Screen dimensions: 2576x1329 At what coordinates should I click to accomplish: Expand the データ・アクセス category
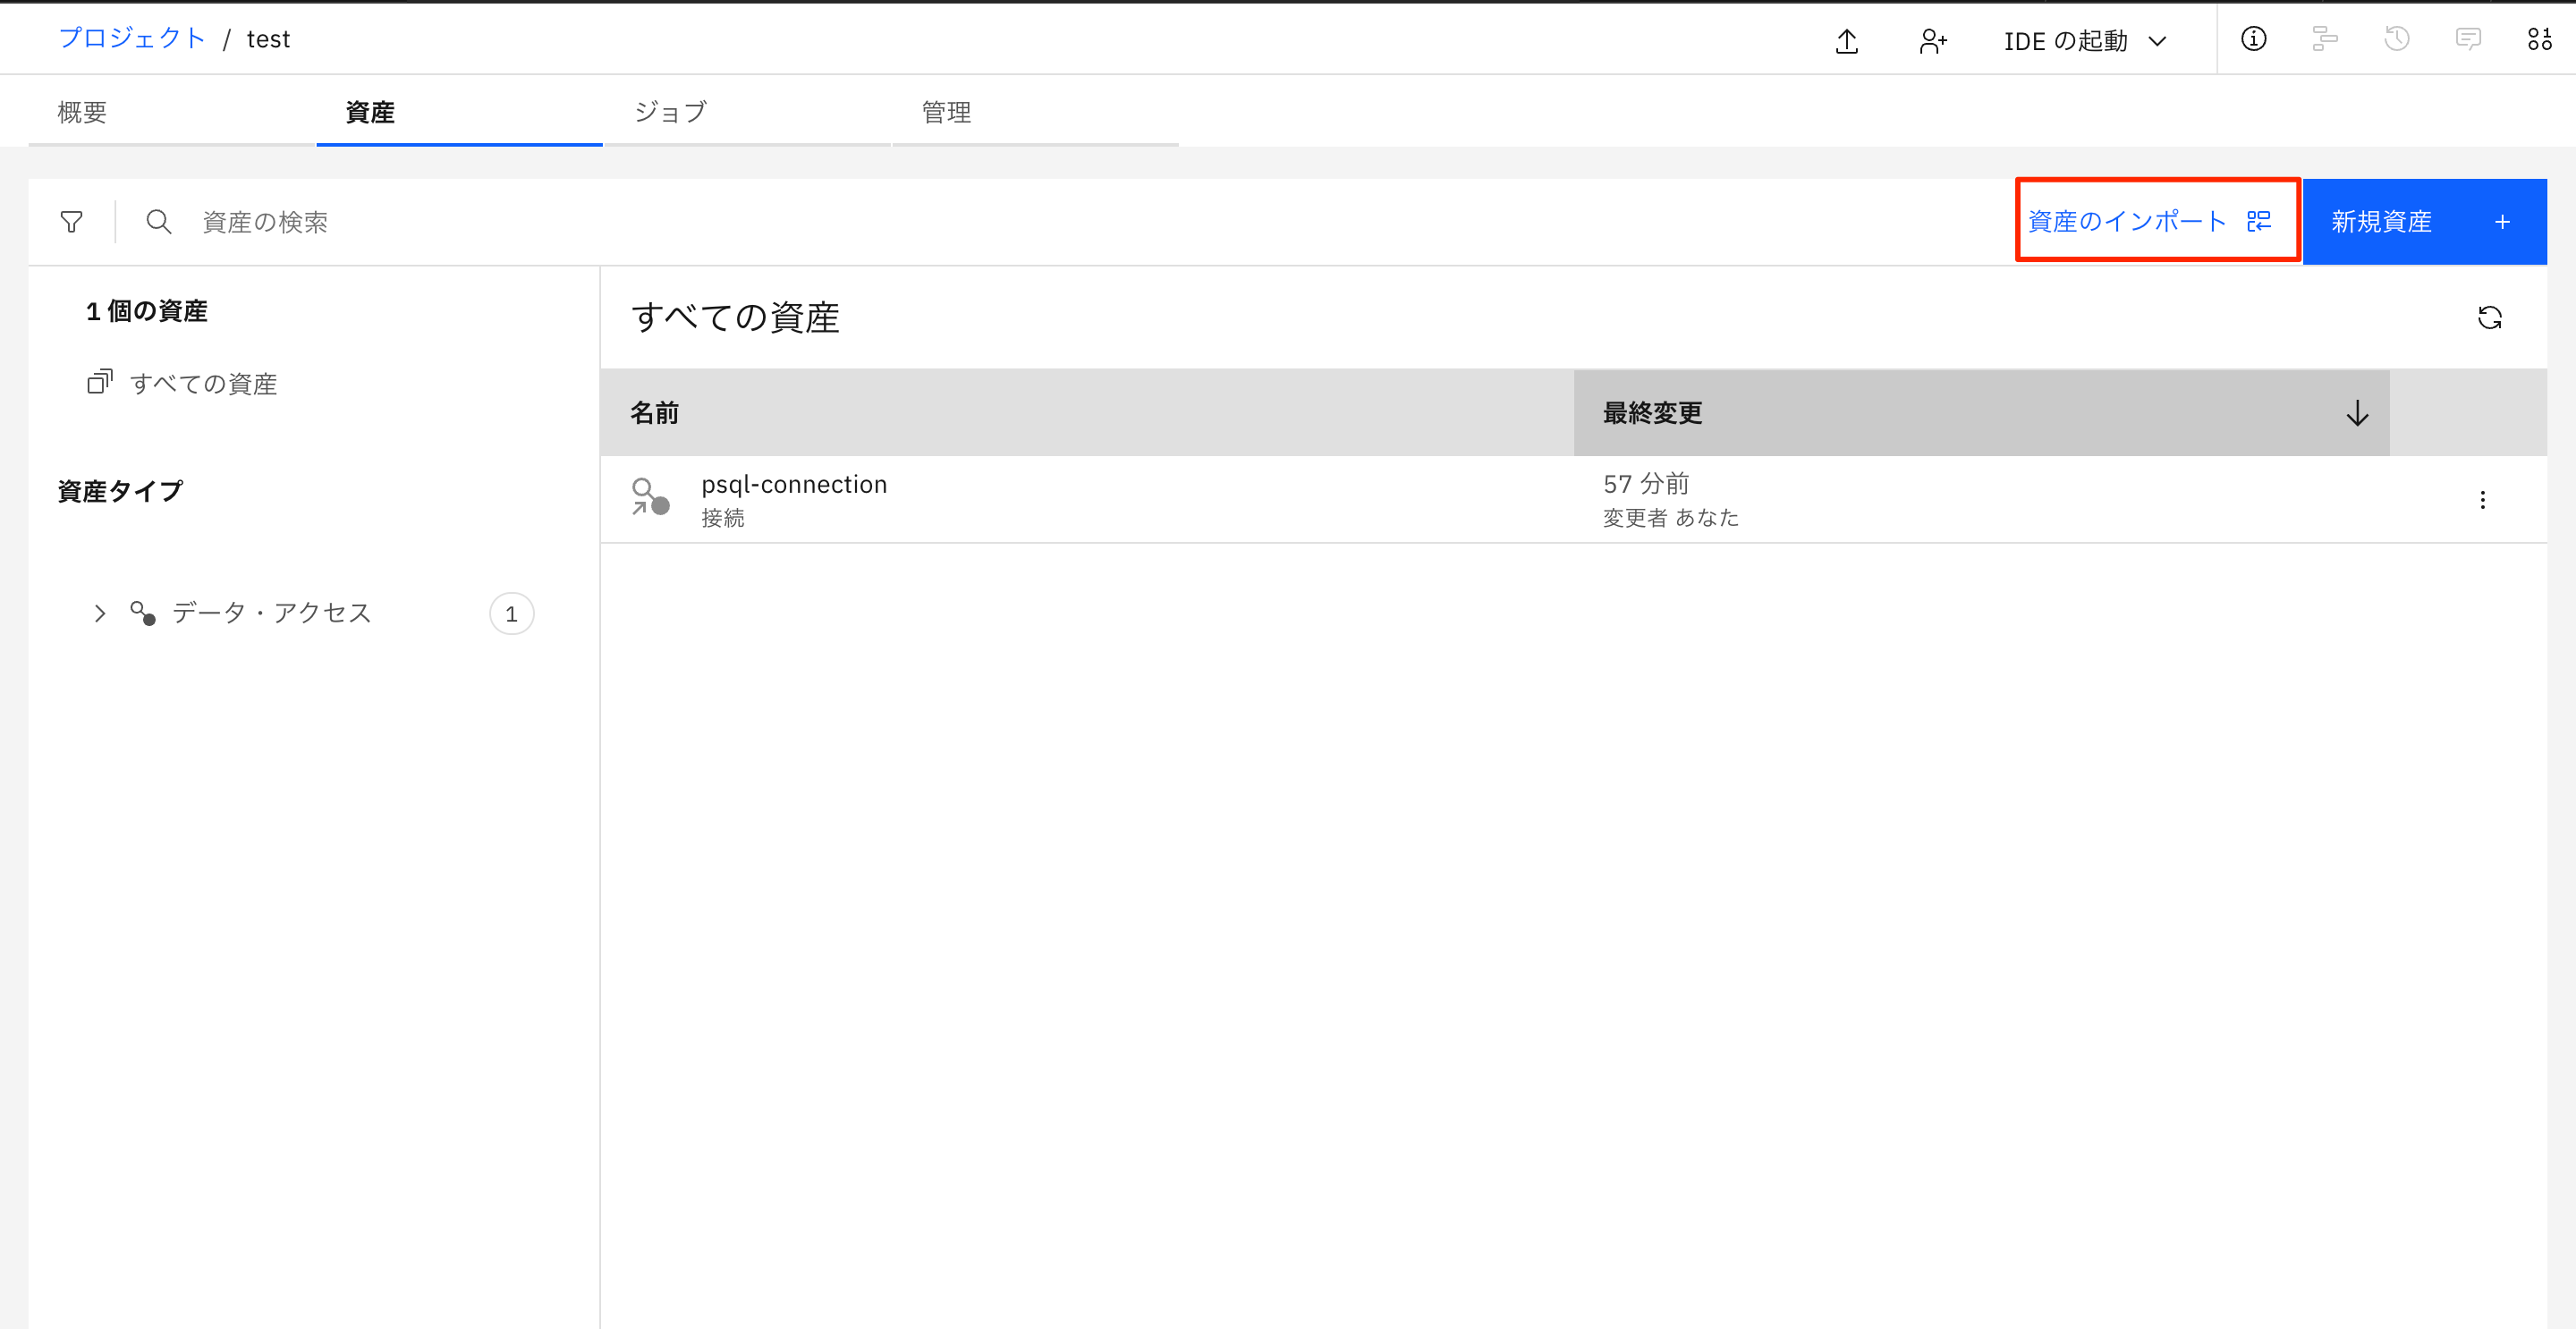point(98,613)
